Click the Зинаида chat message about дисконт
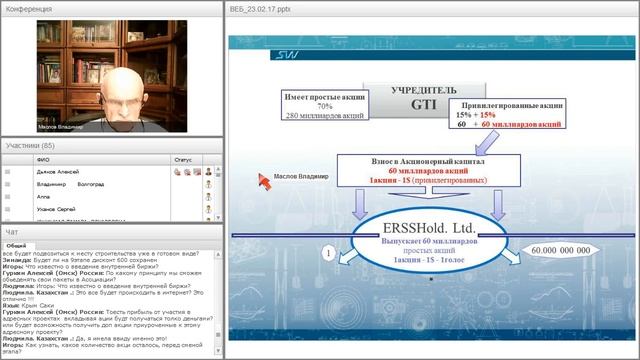Screen dimensions: 640x360 (x=80, y=260)
